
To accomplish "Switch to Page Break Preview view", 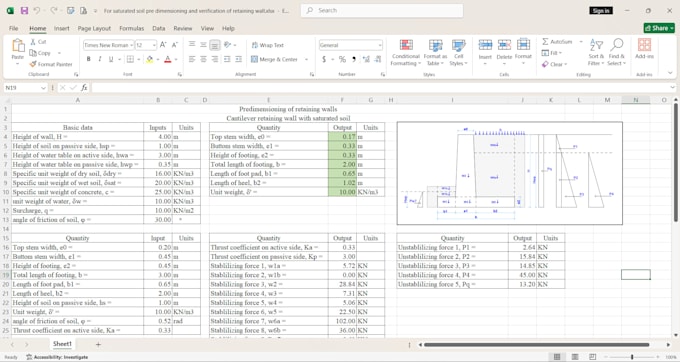I will click(593, 357).
